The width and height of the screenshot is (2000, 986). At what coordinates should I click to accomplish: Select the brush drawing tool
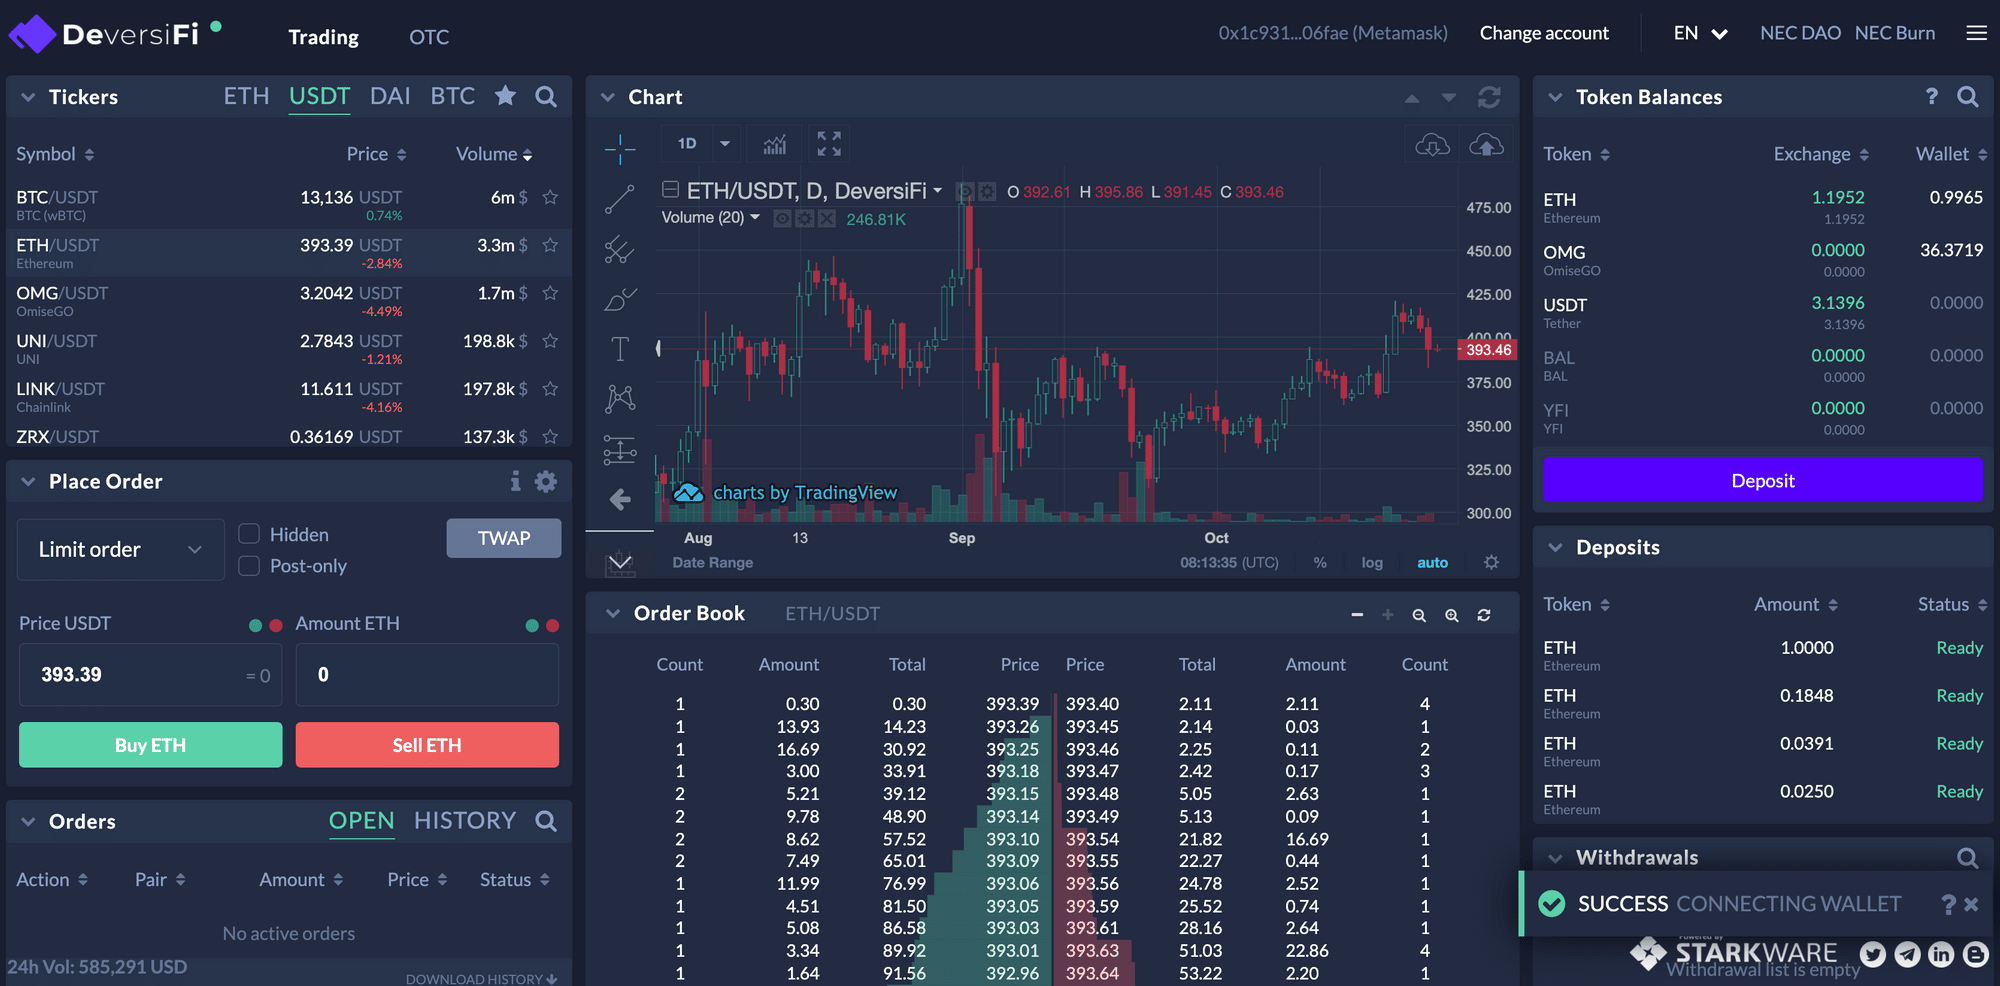tap(620, 299)
